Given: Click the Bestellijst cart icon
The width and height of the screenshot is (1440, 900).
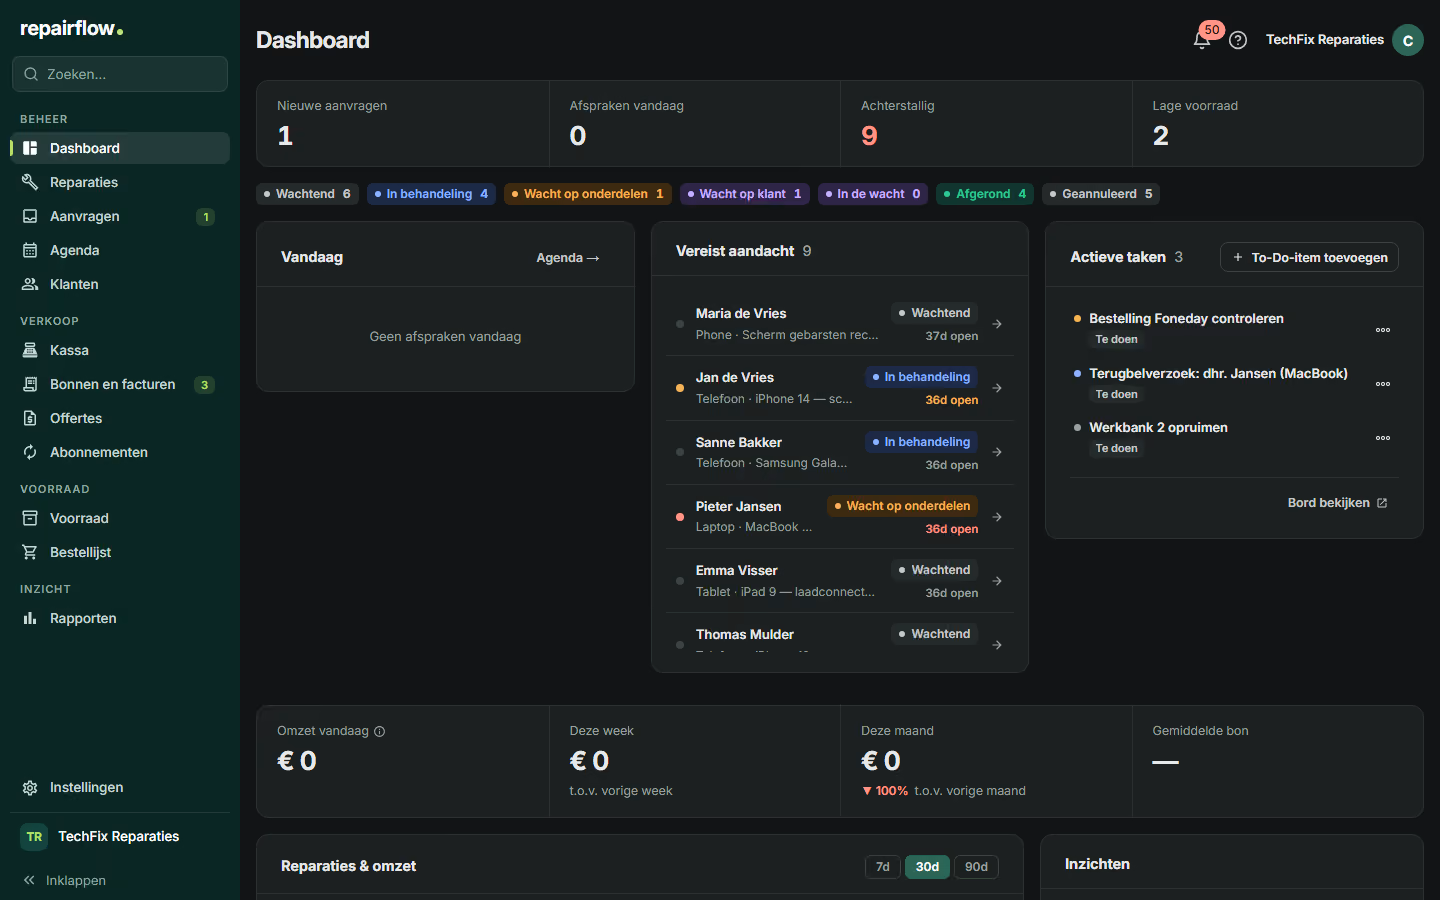Looking at the screenshot, I should [x=30, y=552].
